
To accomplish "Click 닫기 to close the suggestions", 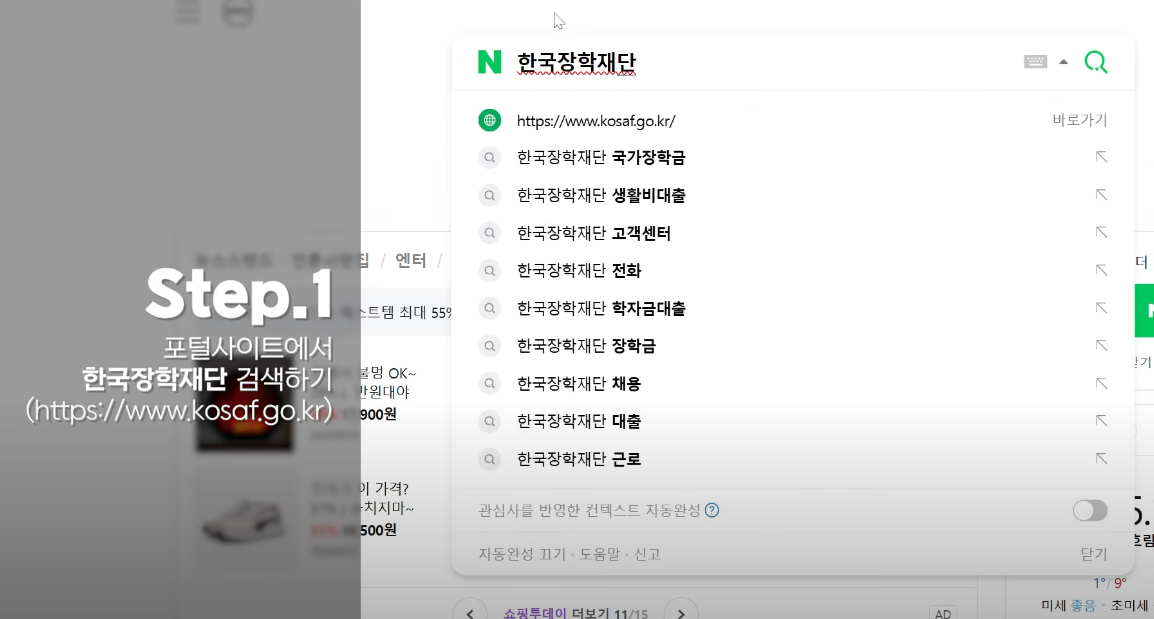I will tap(1094, 554).
